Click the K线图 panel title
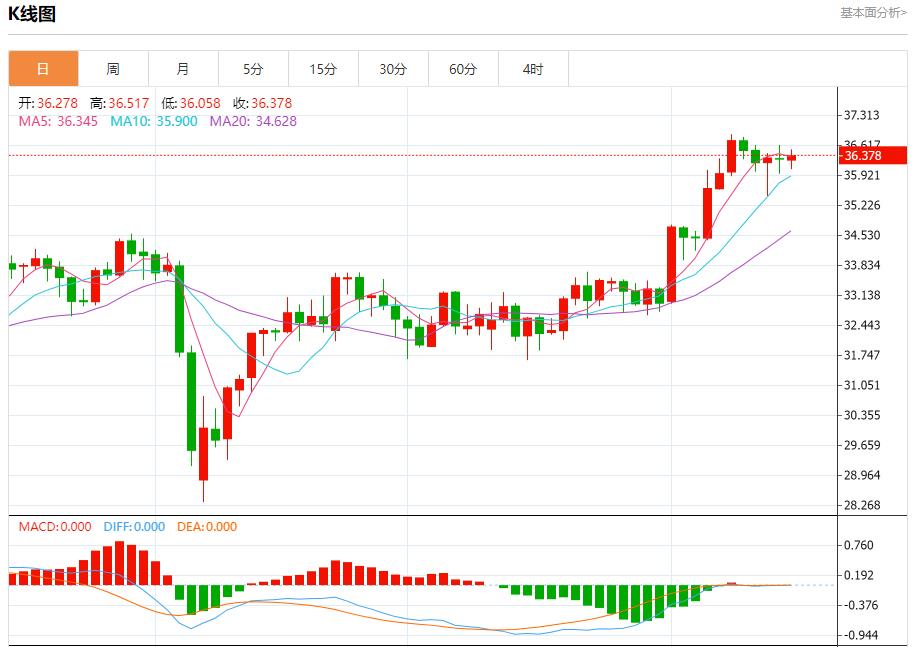 click(x=32, y=14)
